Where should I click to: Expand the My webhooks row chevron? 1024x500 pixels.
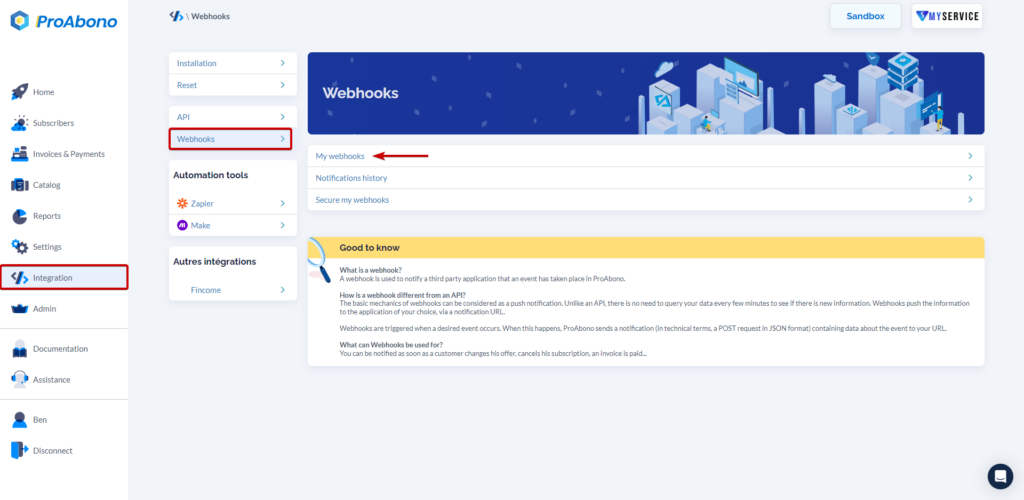point(970,156)
